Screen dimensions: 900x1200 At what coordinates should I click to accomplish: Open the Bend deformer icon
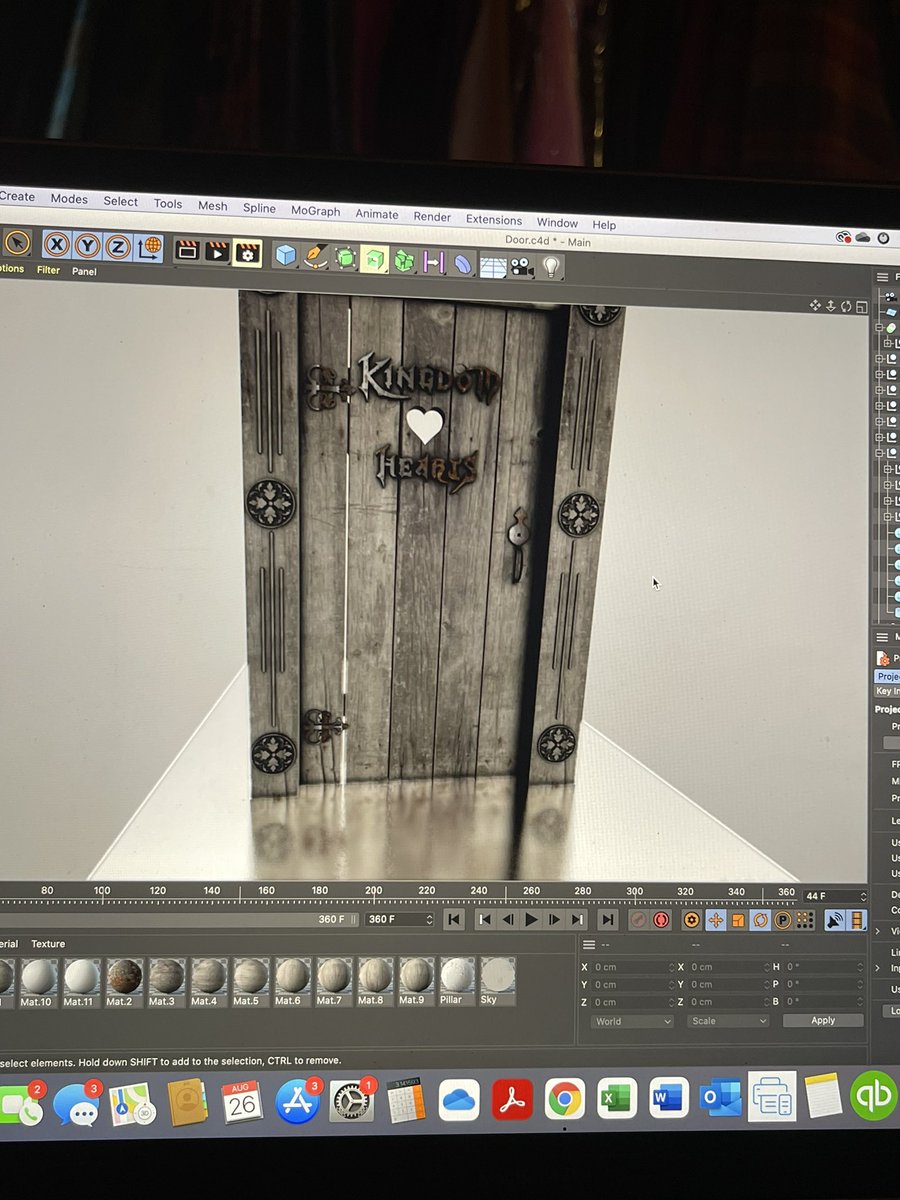click(x=462, y=264)
